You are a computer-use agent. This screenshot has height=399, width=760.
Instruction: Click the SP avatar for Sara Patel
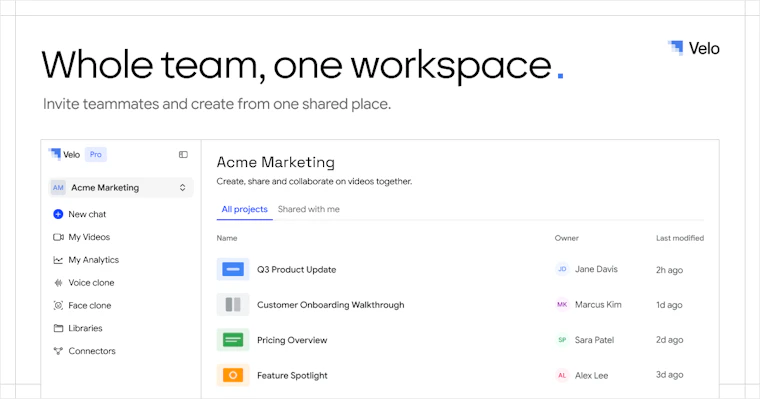[x=562, y=340]
